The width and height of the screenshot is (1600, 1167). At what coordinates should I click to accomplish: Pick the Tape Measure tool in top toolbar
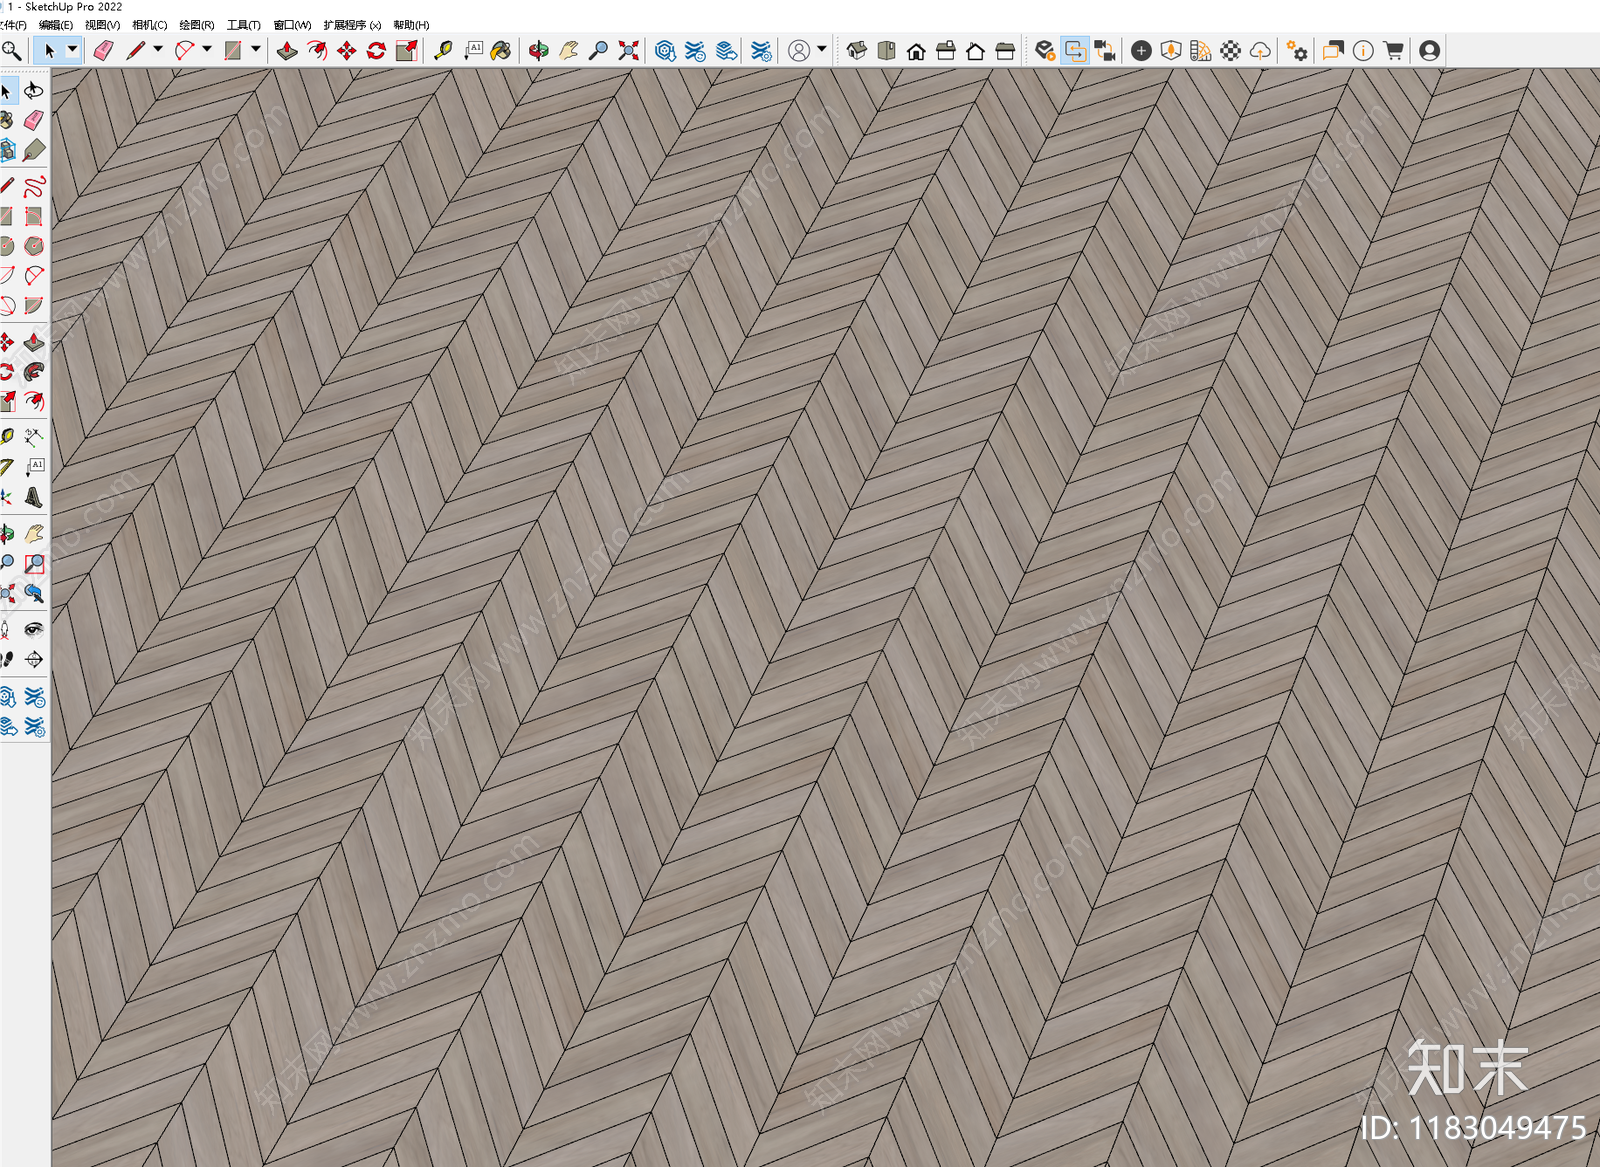pyautogui.click(x=443, y=50)
